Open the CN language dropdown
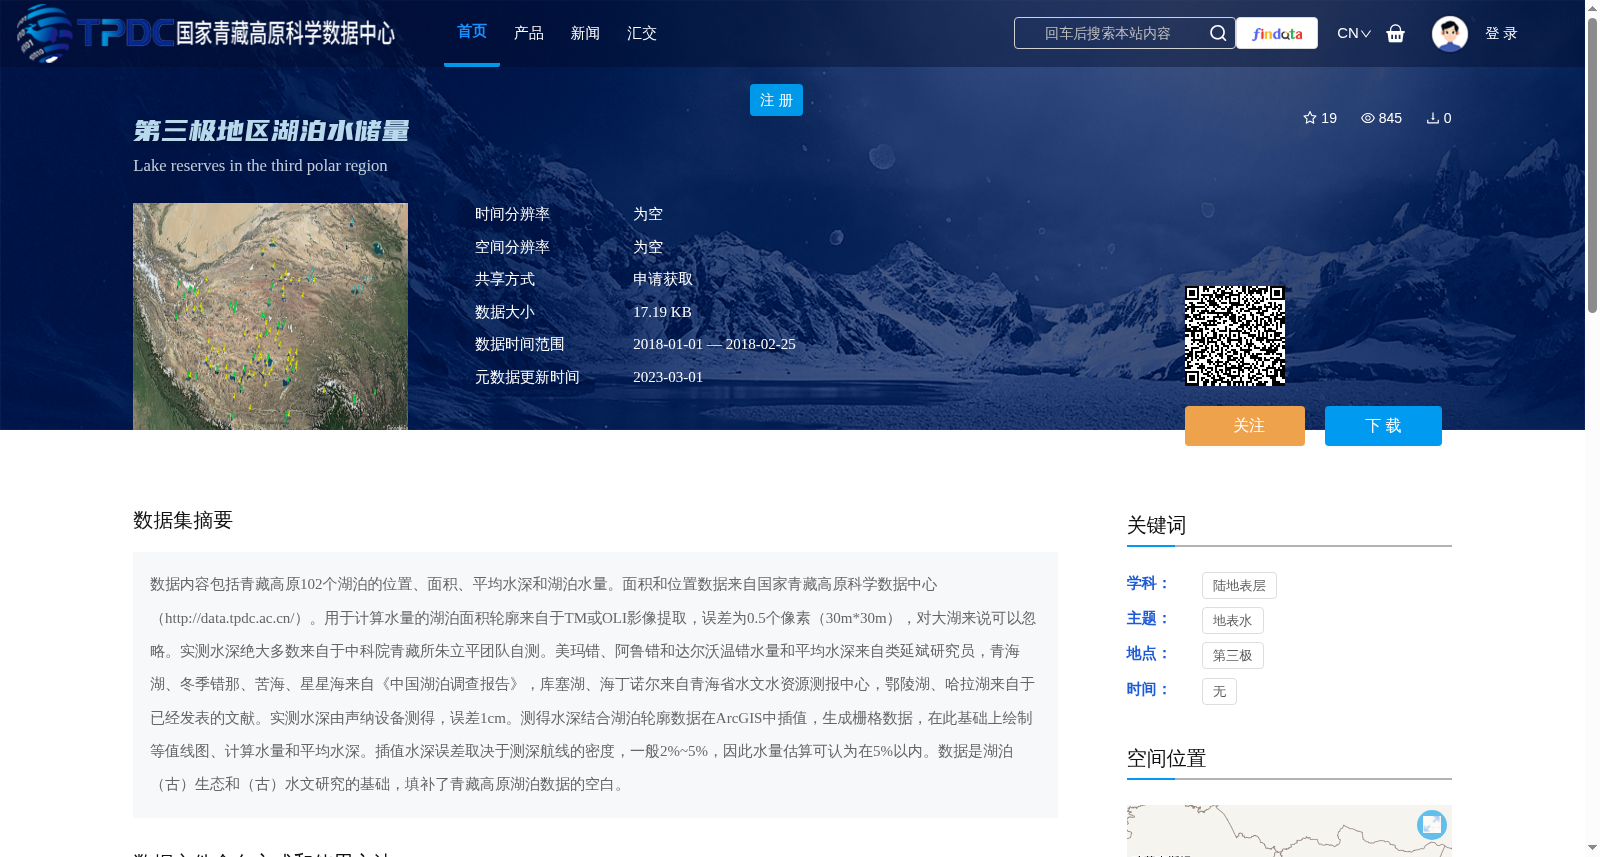Image resolution: width=1600 pixels, height=857 pixels. click(x=1354, y=33)
